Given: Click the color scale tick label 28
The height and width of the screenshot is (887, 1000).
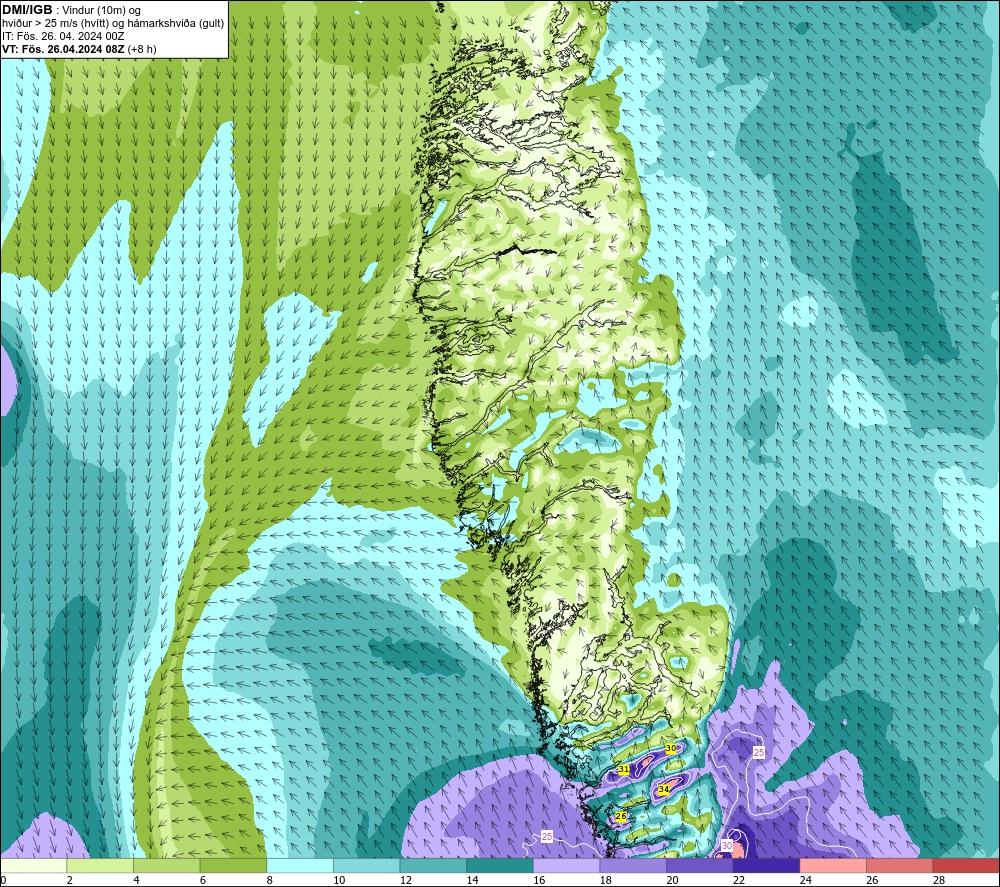Looking at the screenshot, I should pyautogui.click(x=939, y=880).
